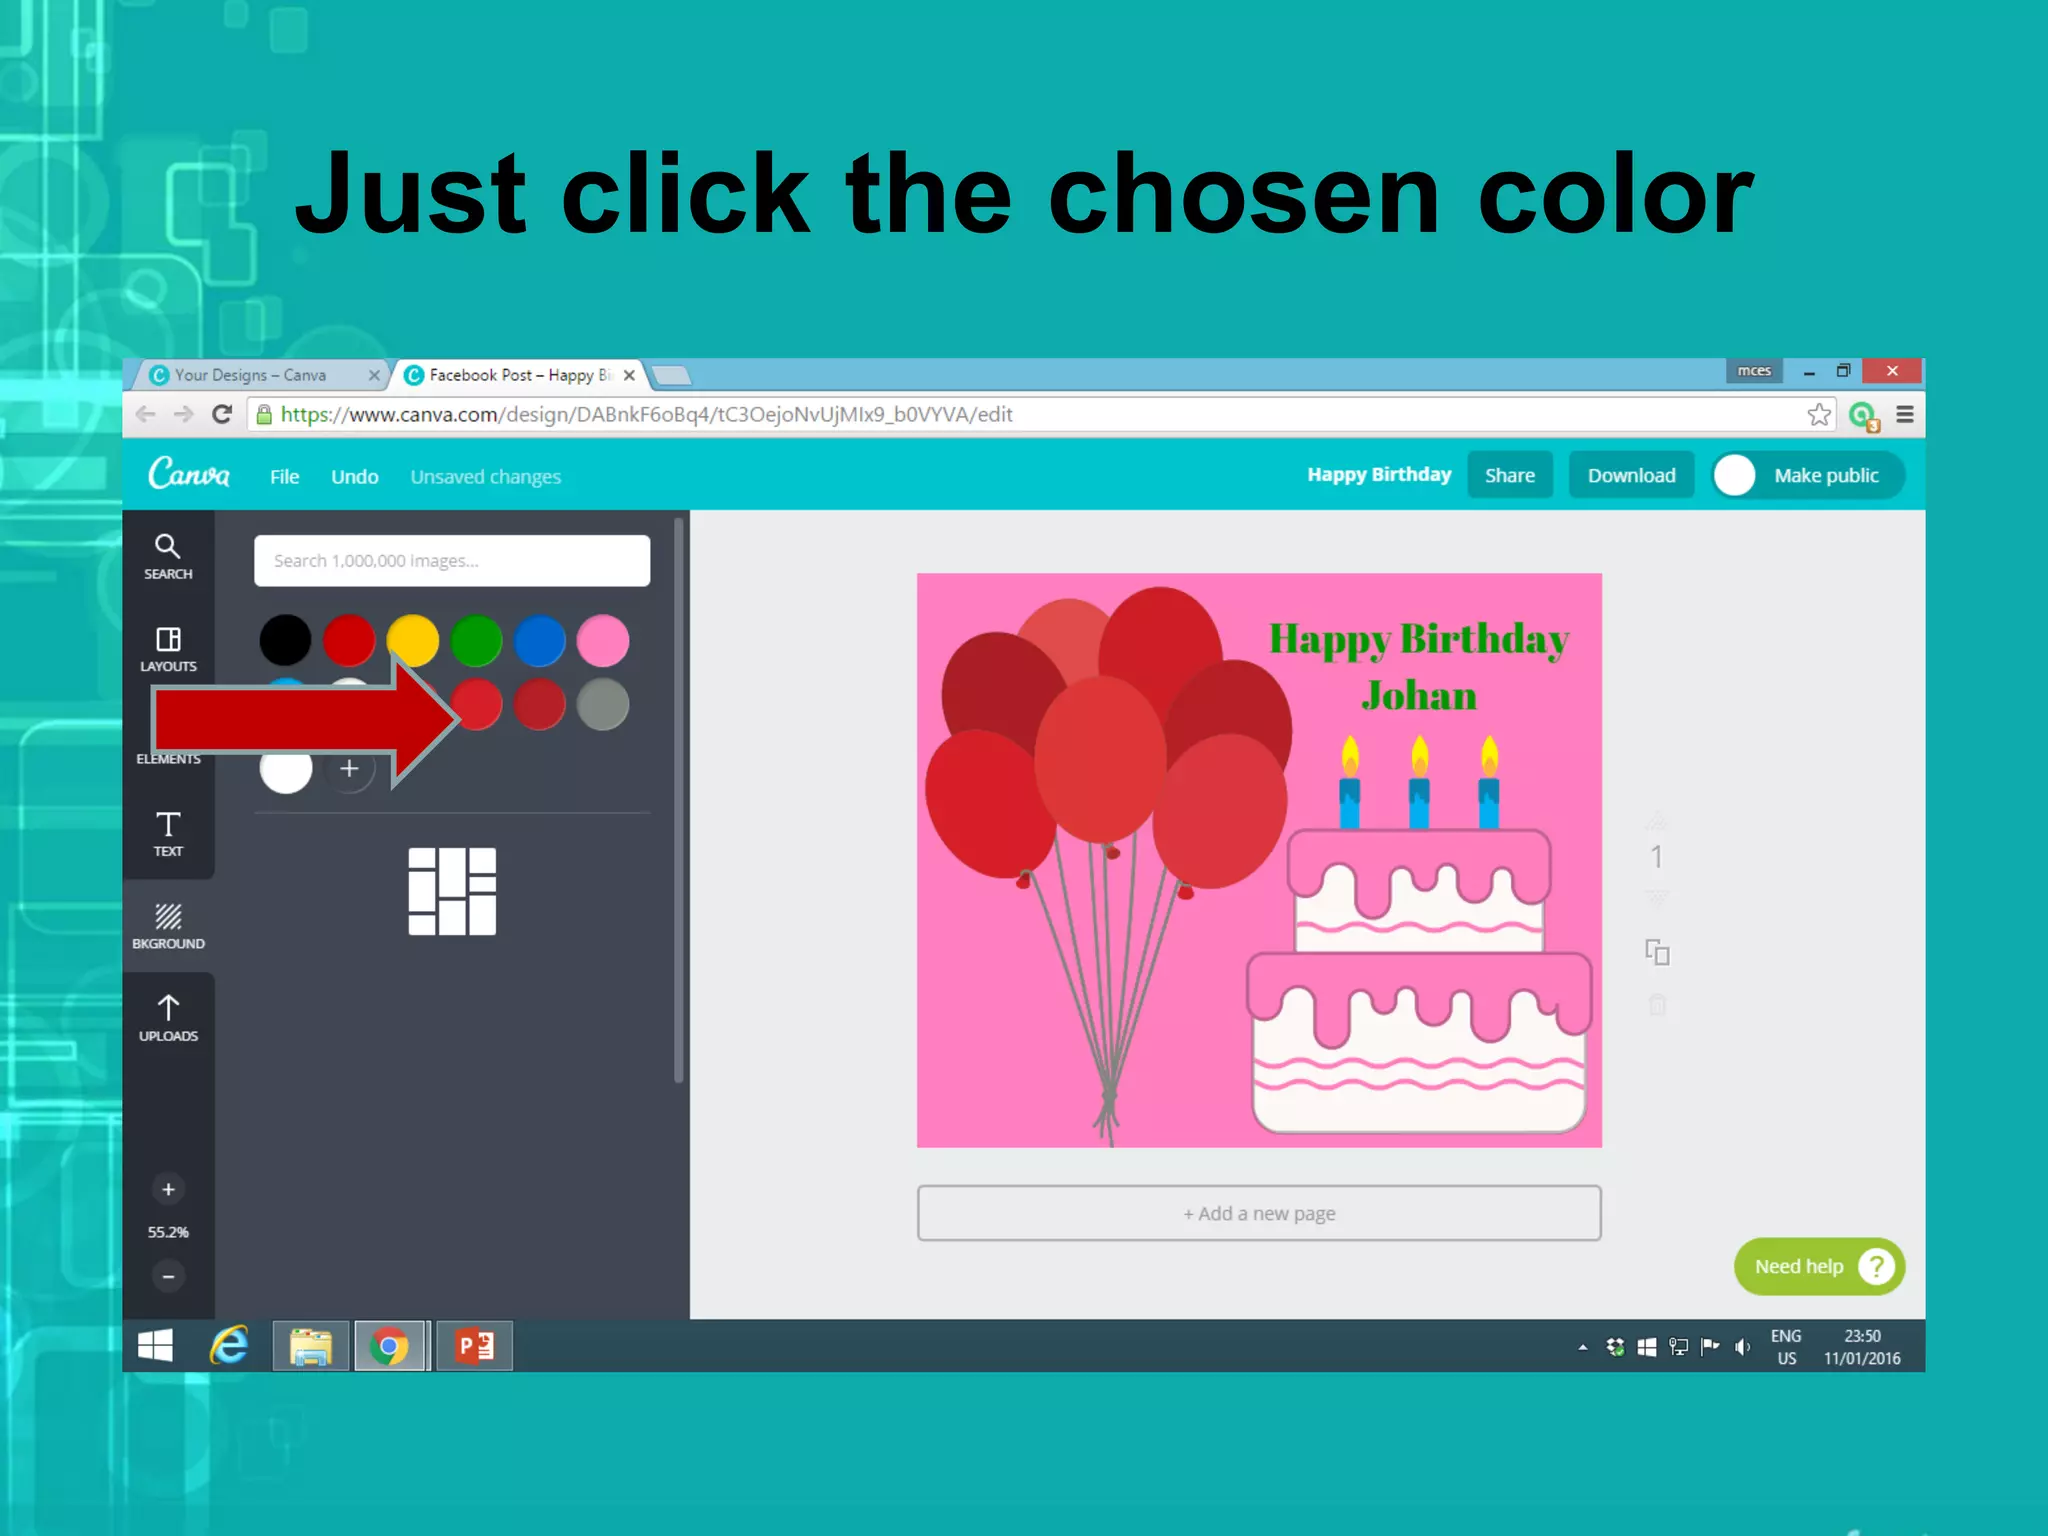2048x1536 pixels.
Task: Pick the black color swatch
Action: click(285, 640)
